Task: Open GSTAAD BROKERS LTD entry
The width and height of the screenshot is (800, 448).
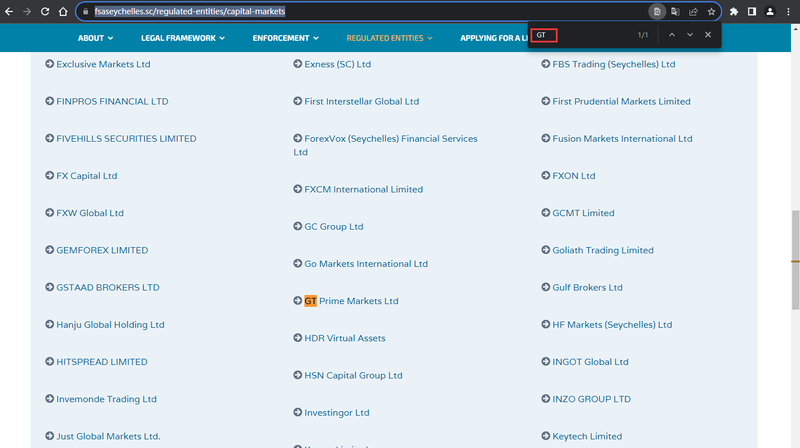Action: [108, 288]
